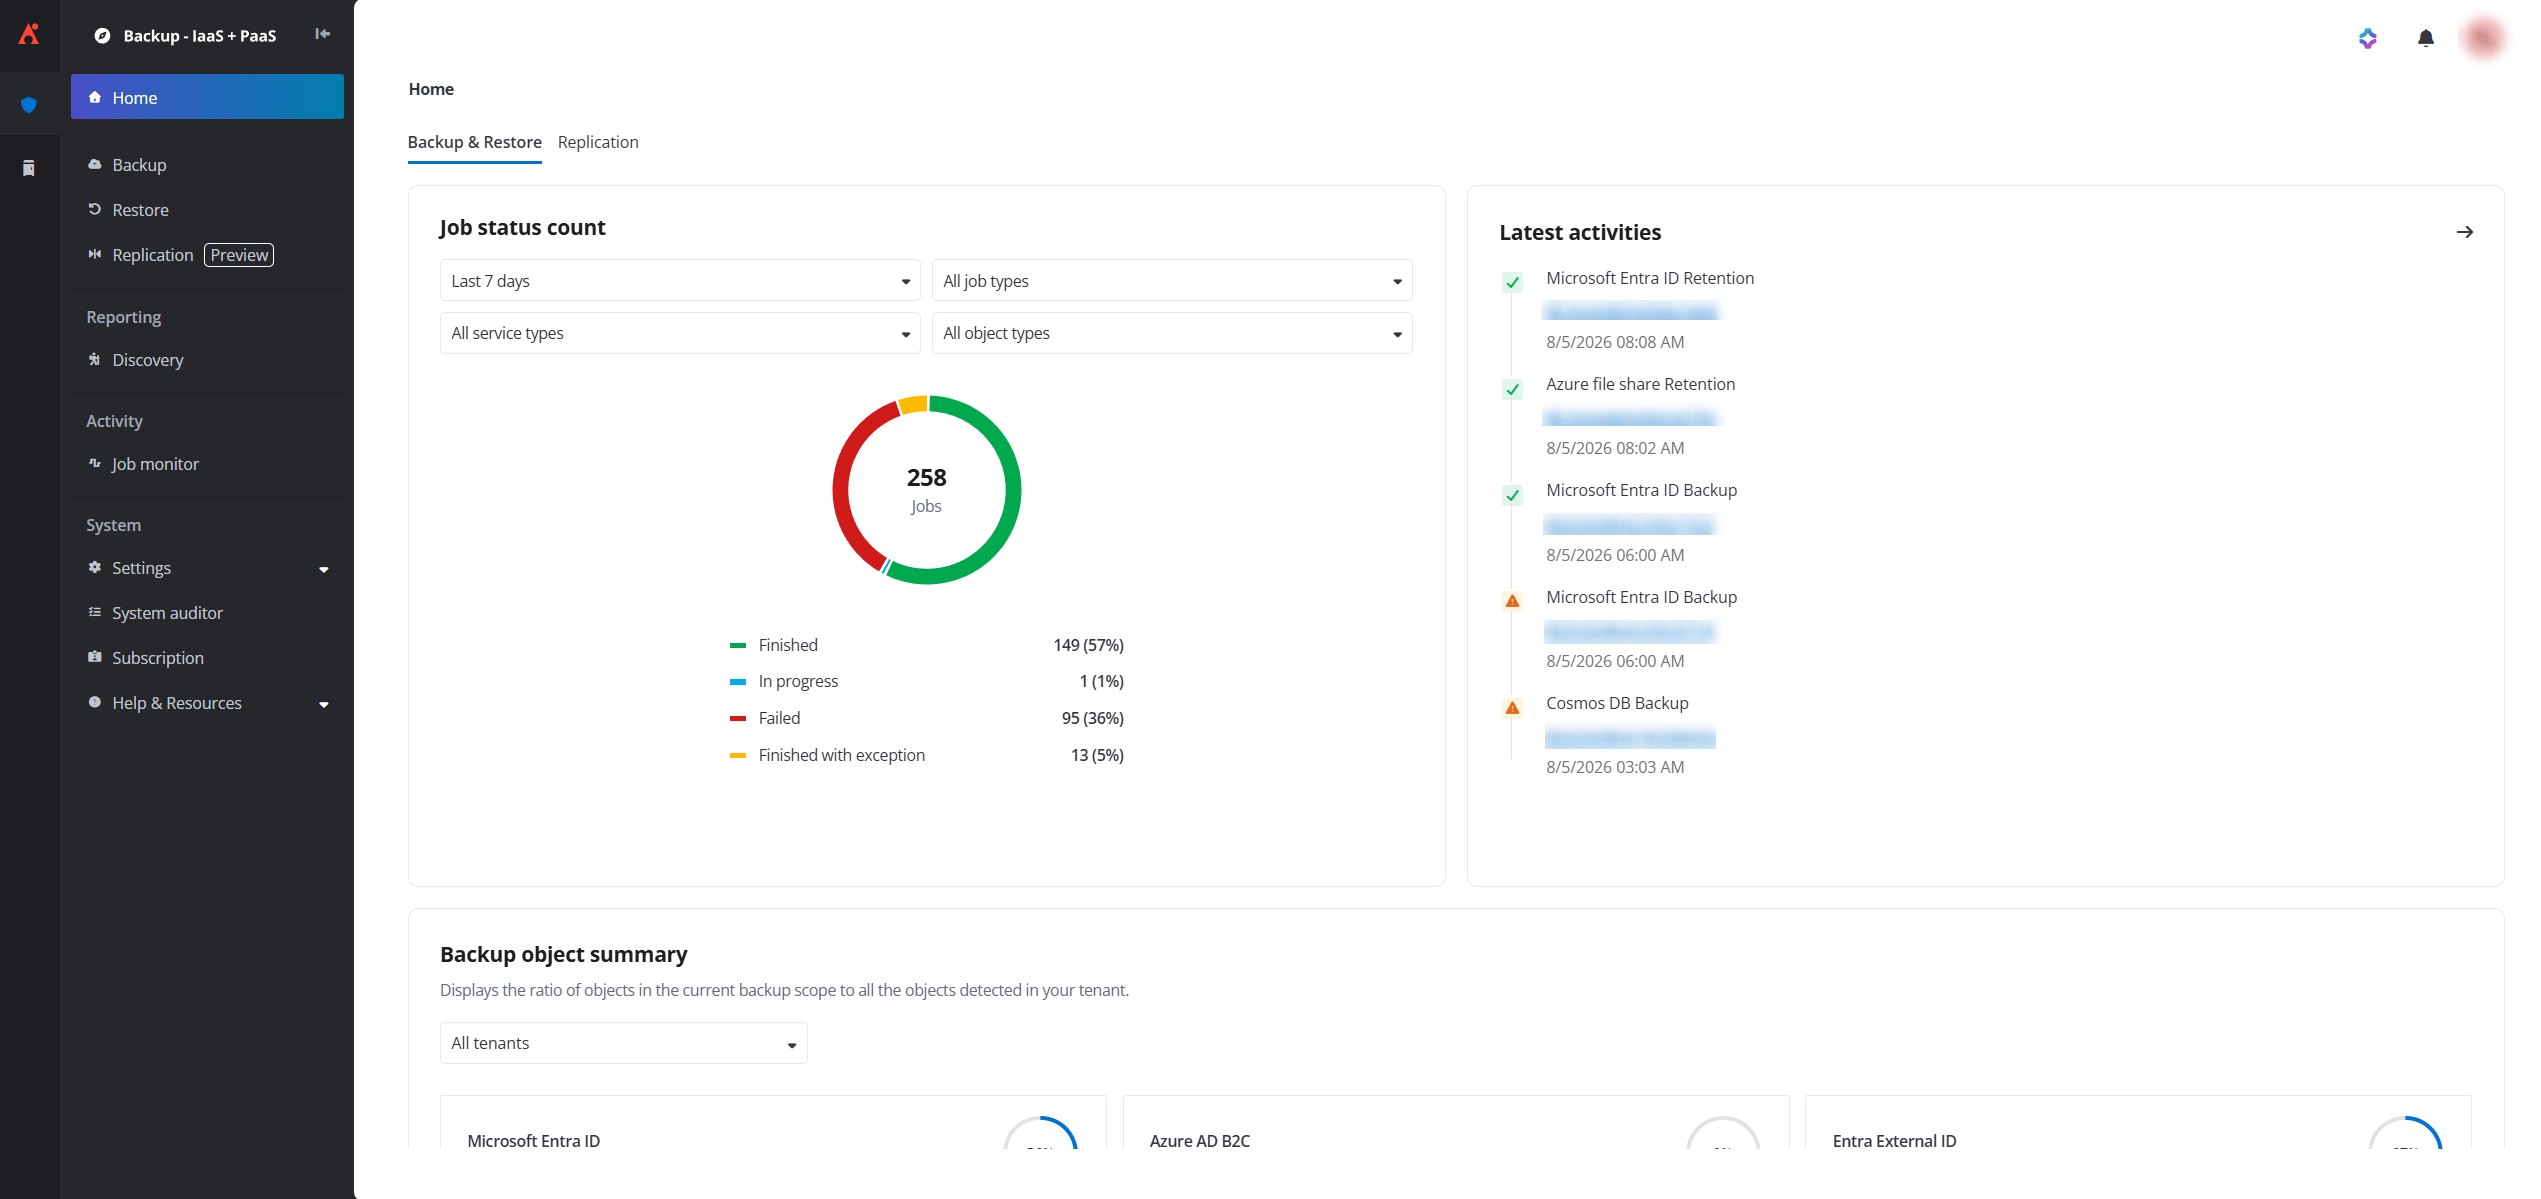
Task: Click success check icon for Microsoft Entra ID Retention
Action: point(1512,282)
